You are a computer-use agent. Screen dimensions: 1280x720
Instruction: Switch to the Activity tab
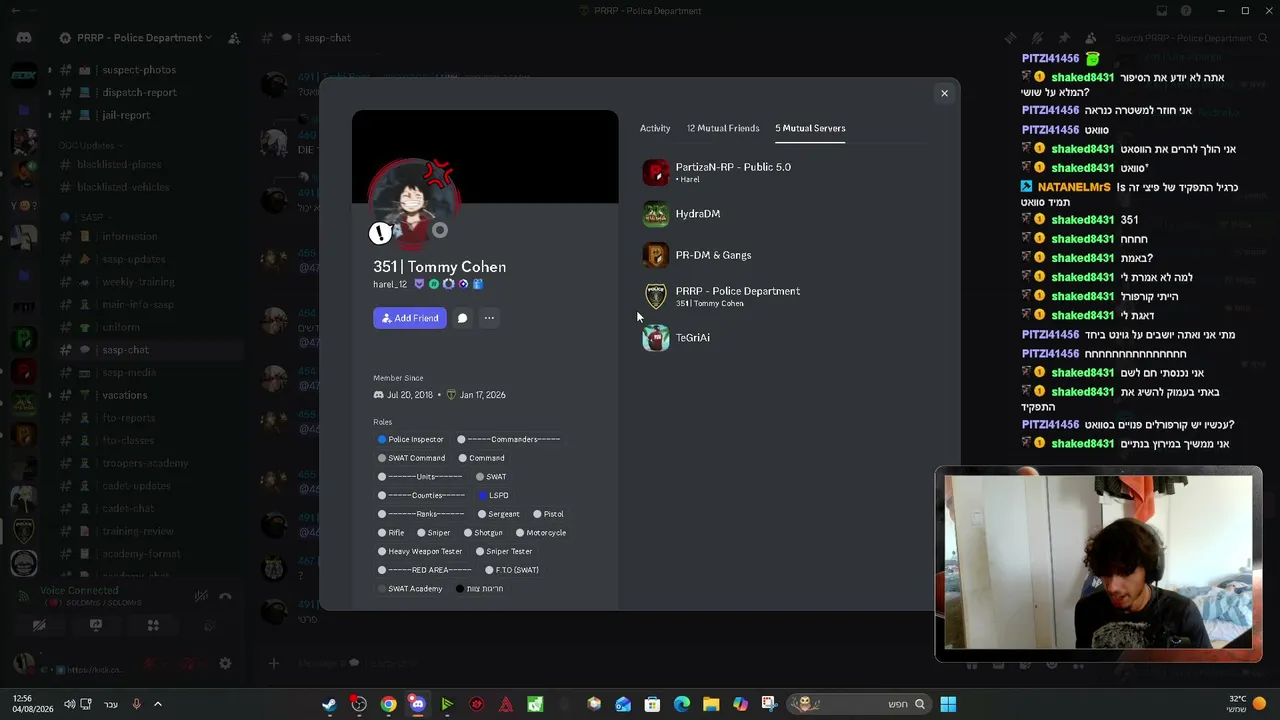click(655, 128)
